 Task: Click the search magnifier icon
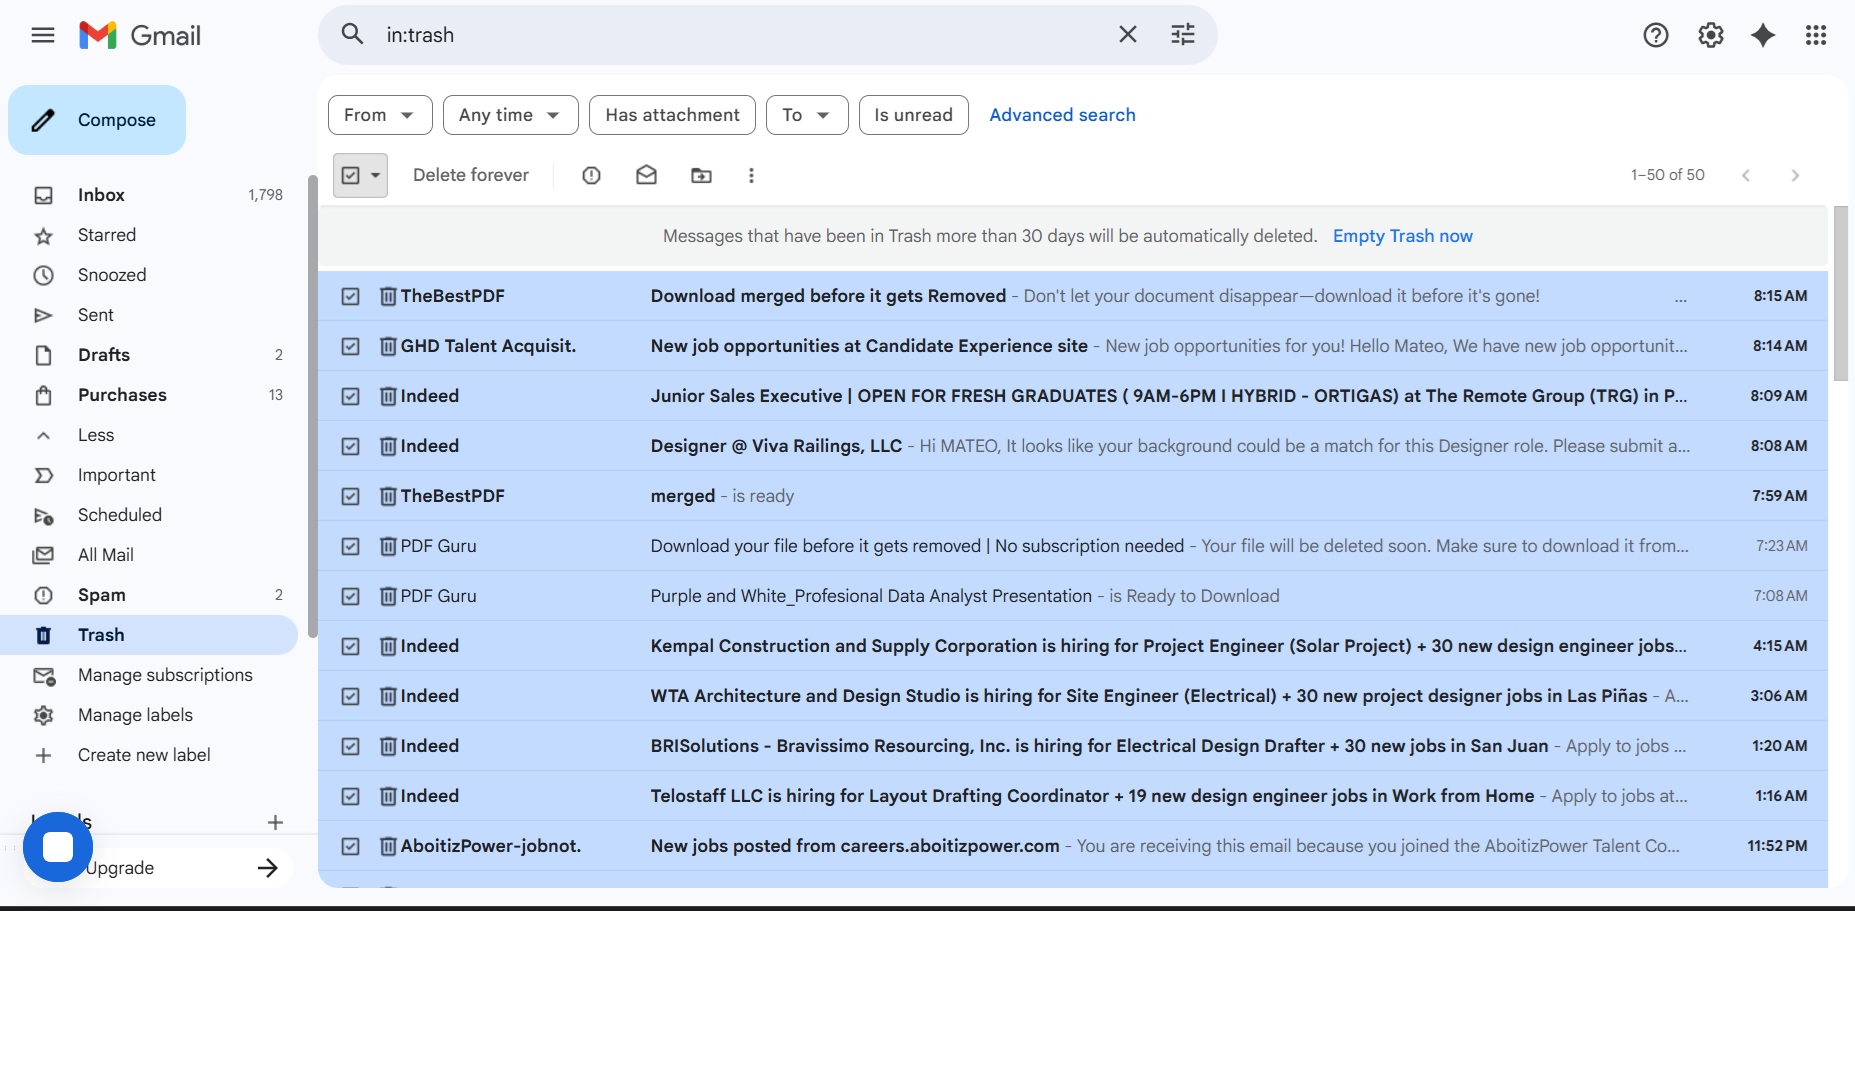click(352, 35)
